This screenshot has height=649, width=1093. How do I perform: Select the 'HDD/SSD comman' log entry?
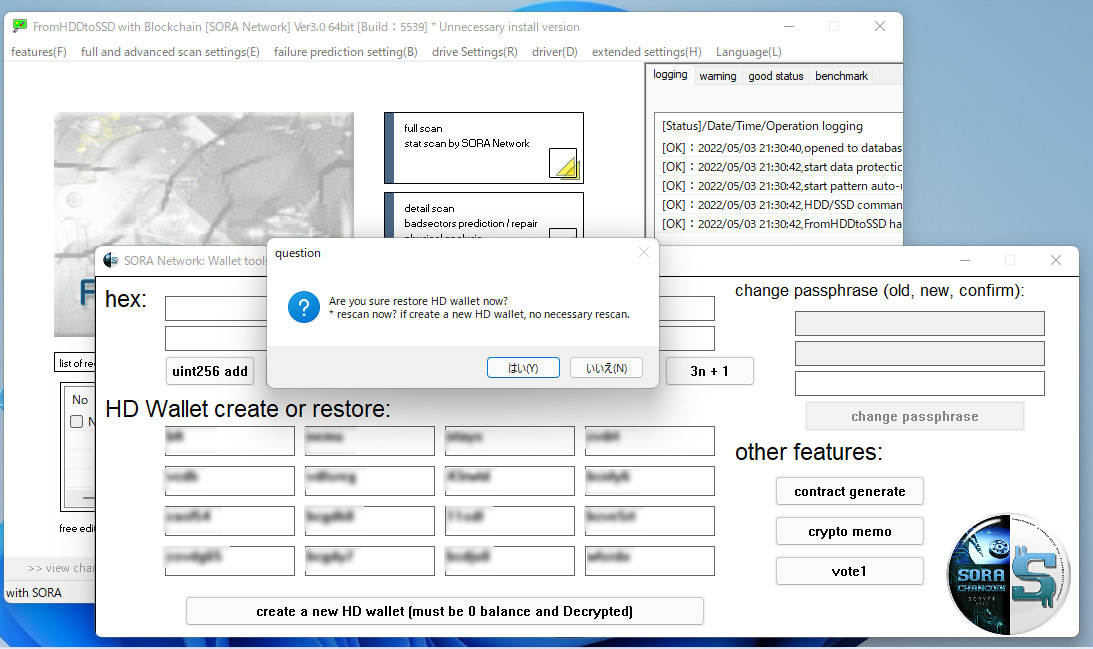click(782, 204)
